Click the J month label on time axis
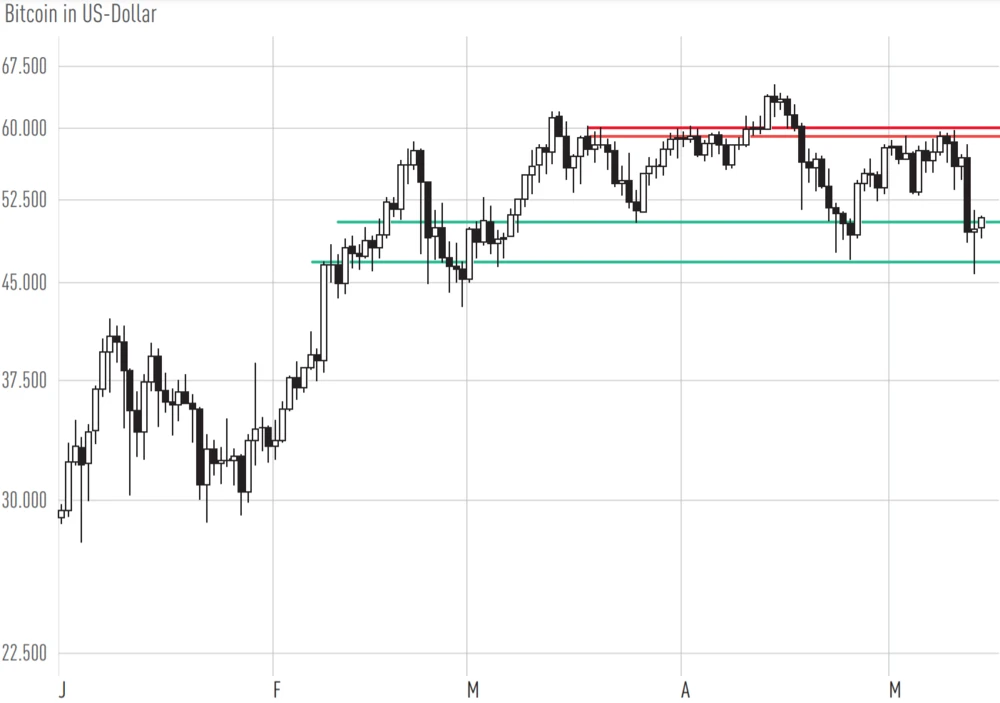1000x703 pixels. point(62,689)
